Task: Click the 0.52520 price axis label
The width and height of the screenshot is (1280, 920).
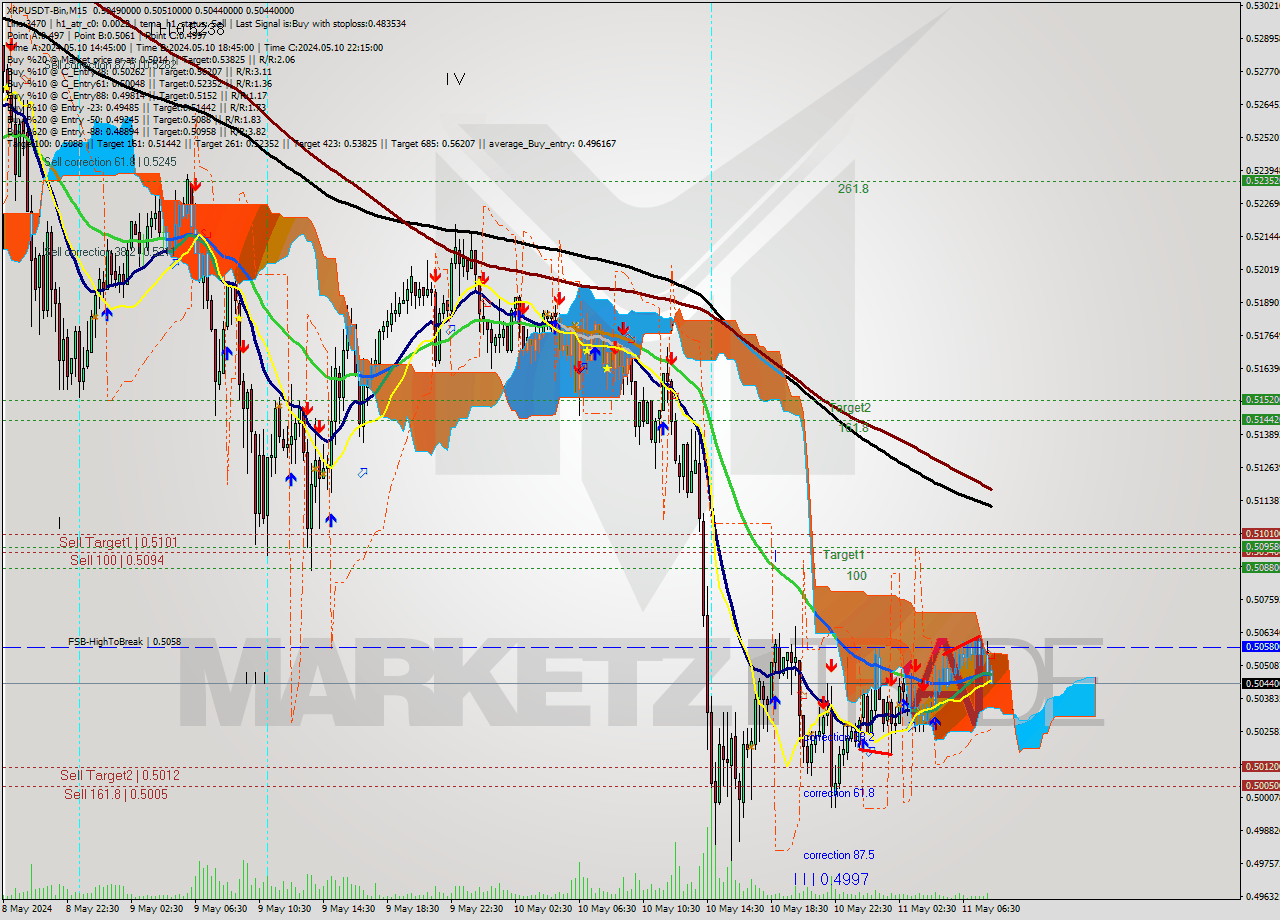Action: (1262, 138)
